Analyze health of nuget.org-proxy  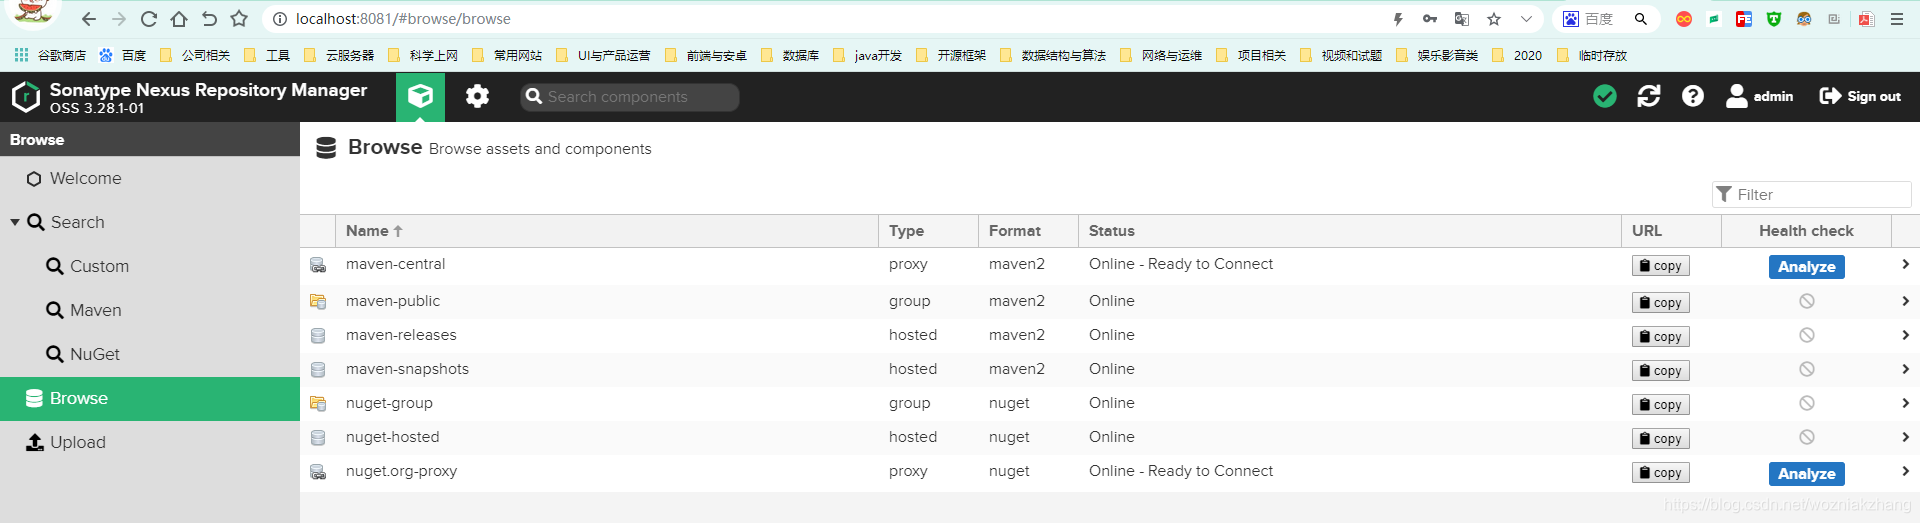pyautogui.click(x=1807, y=474)
